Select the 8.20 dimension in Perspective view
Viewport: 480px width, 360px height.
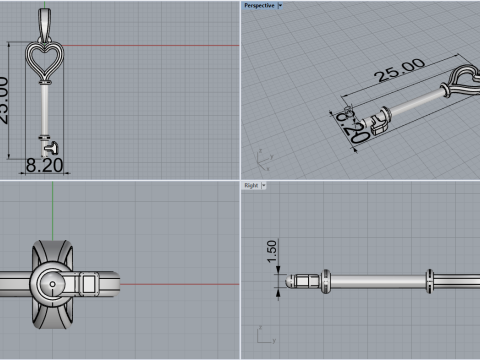[x=353, y=127]
